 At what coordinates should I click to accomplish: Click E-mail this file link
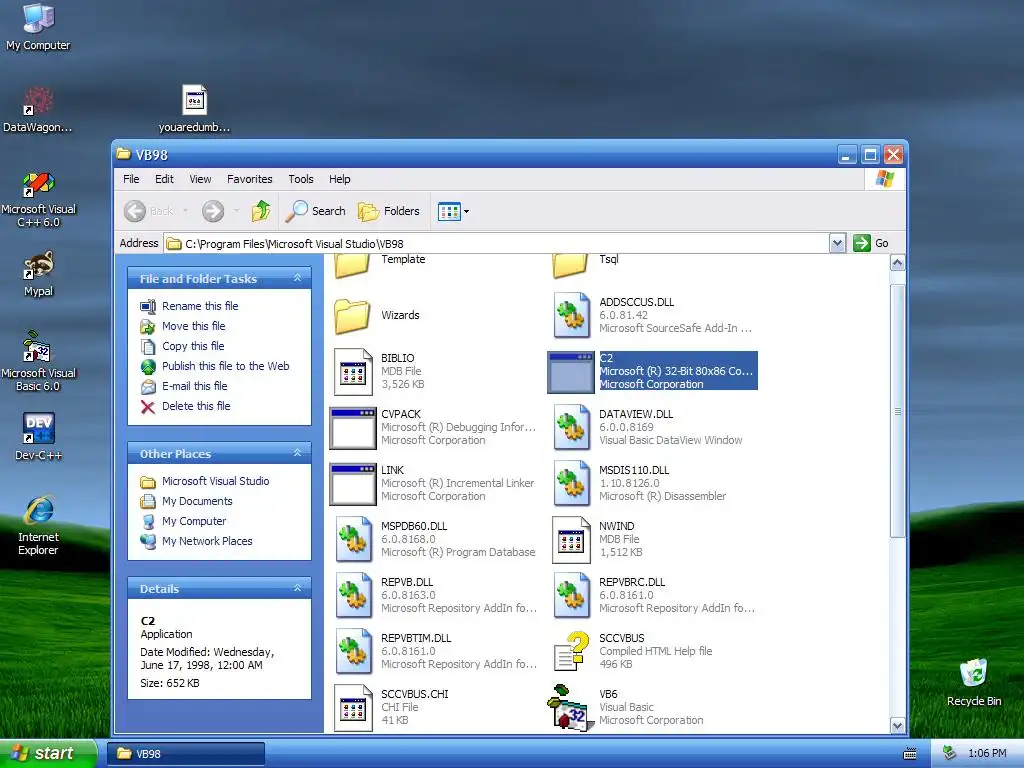coord(195,386)
